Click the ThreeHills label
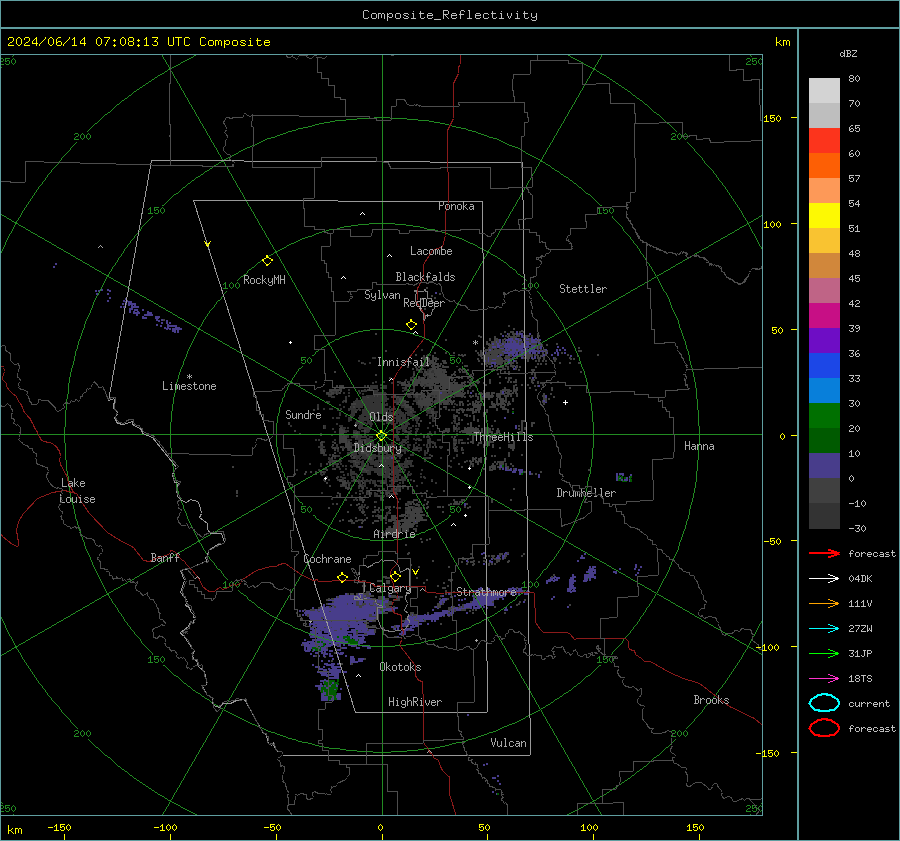 click(503, 437)
